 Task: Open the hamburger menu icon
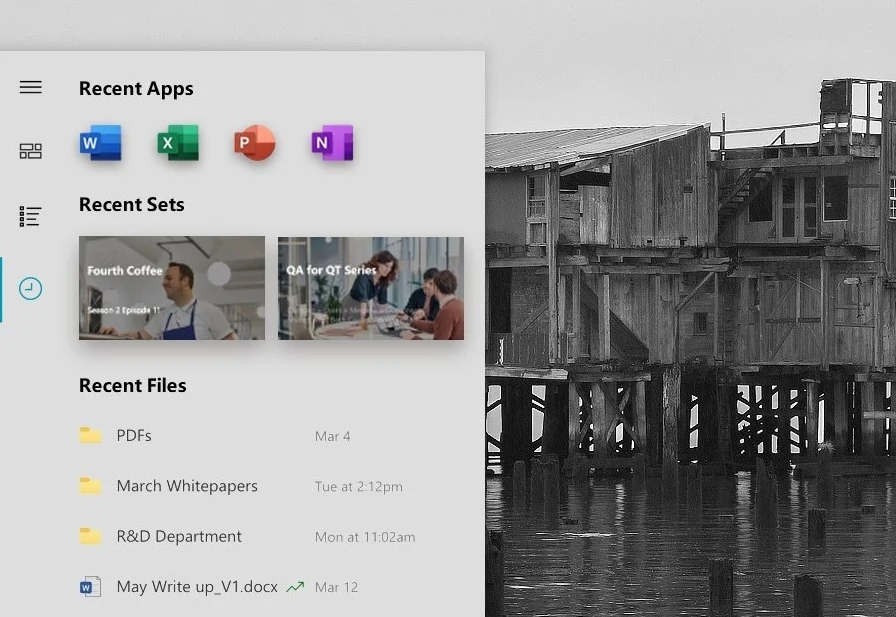coord(30,87)
